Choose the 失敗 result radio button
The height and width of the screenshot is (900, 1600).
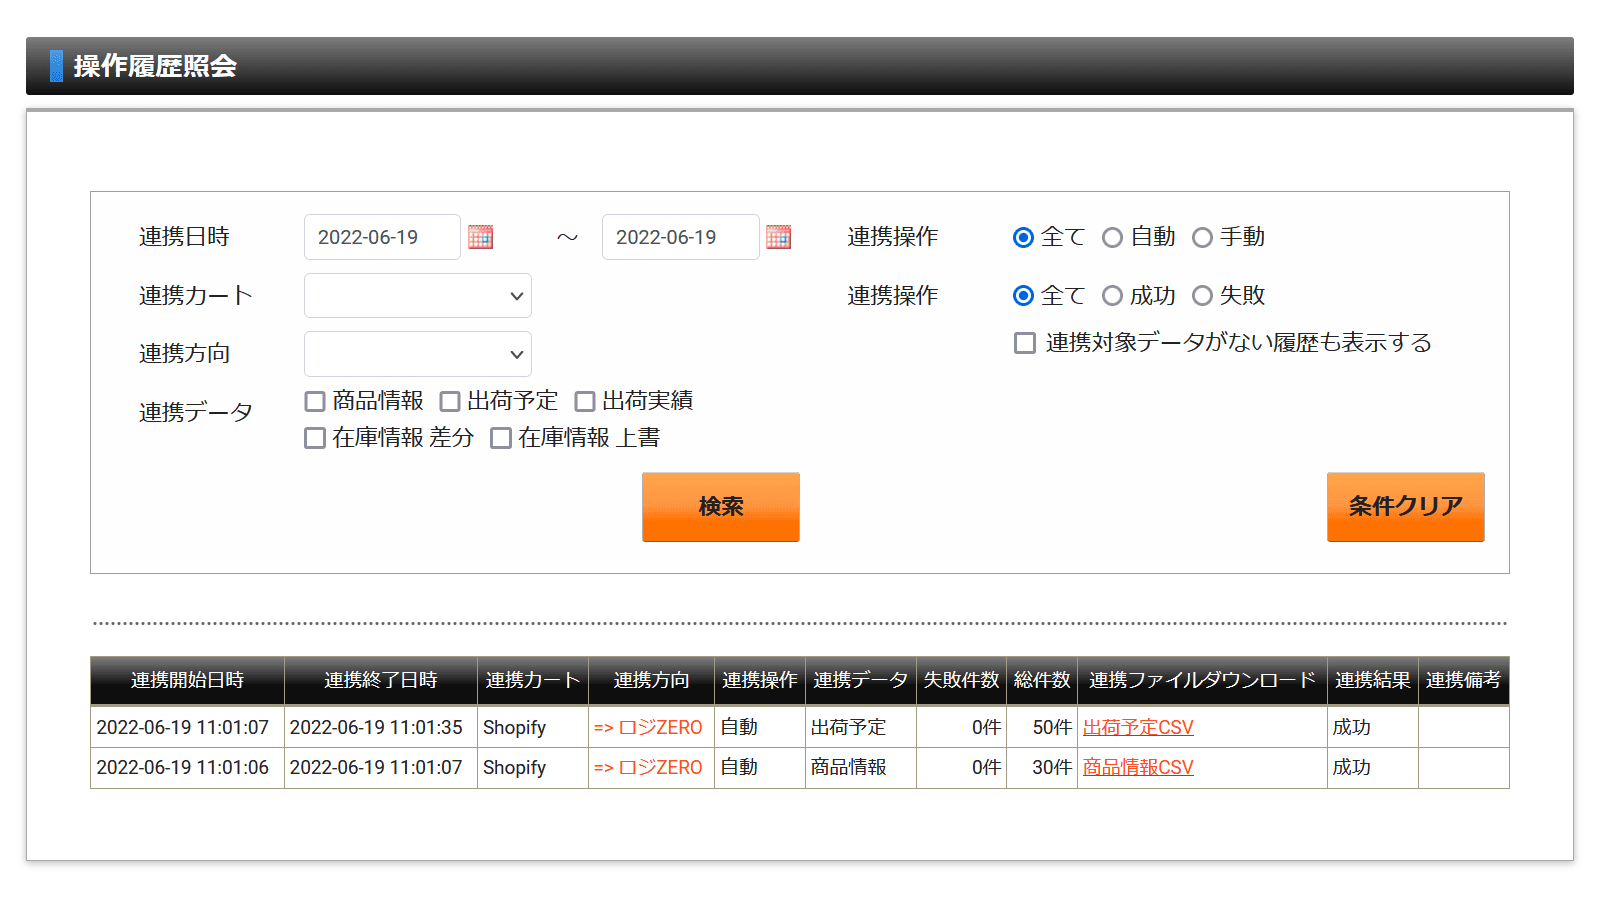(x=1202, y=296)
